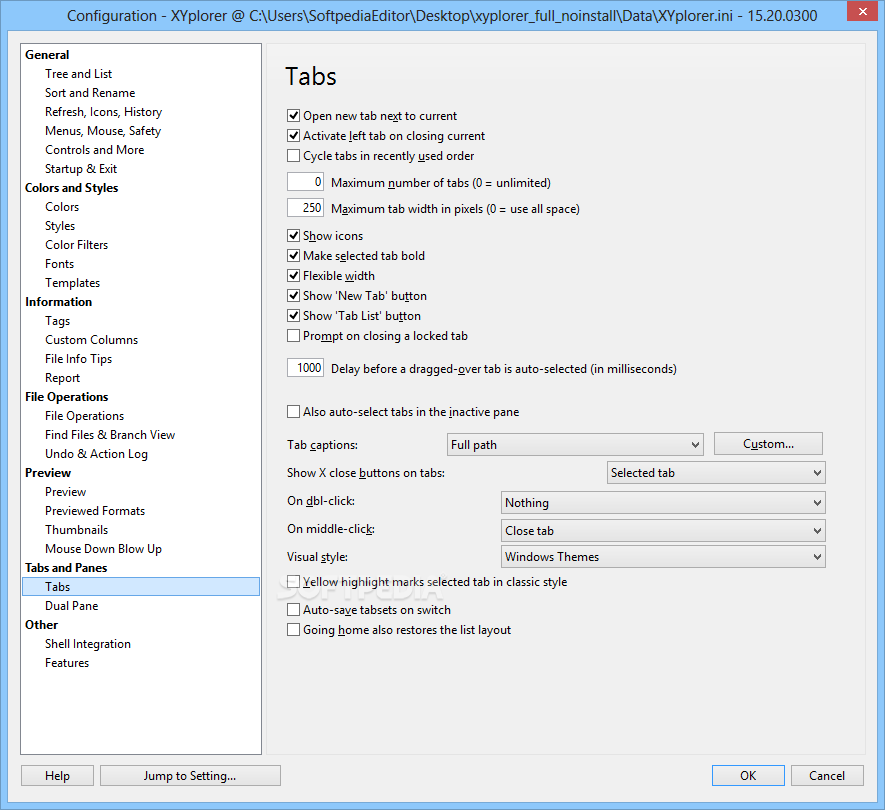
Task: Select the highlighted 'Tabs' sub-item in the list
Action: pos(141,586)
